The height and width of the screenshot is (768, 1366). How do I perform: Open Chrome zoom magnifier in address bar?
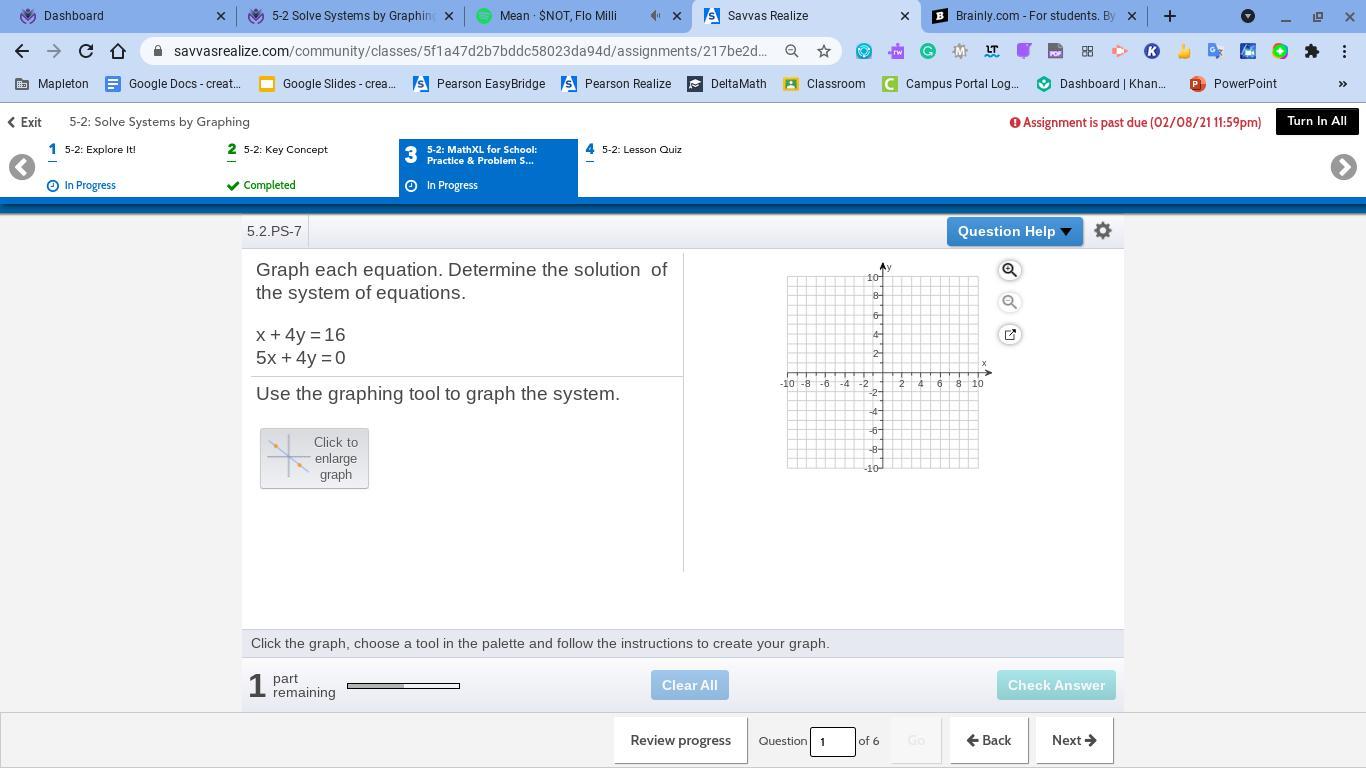tap(792, 51)
